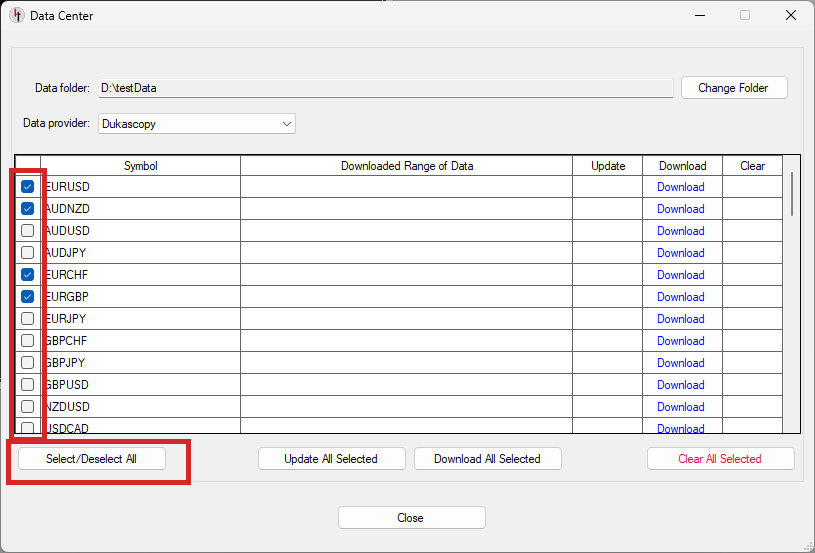Click the Change Folder button
Screen dimensions: 815x553
[733, 88]
